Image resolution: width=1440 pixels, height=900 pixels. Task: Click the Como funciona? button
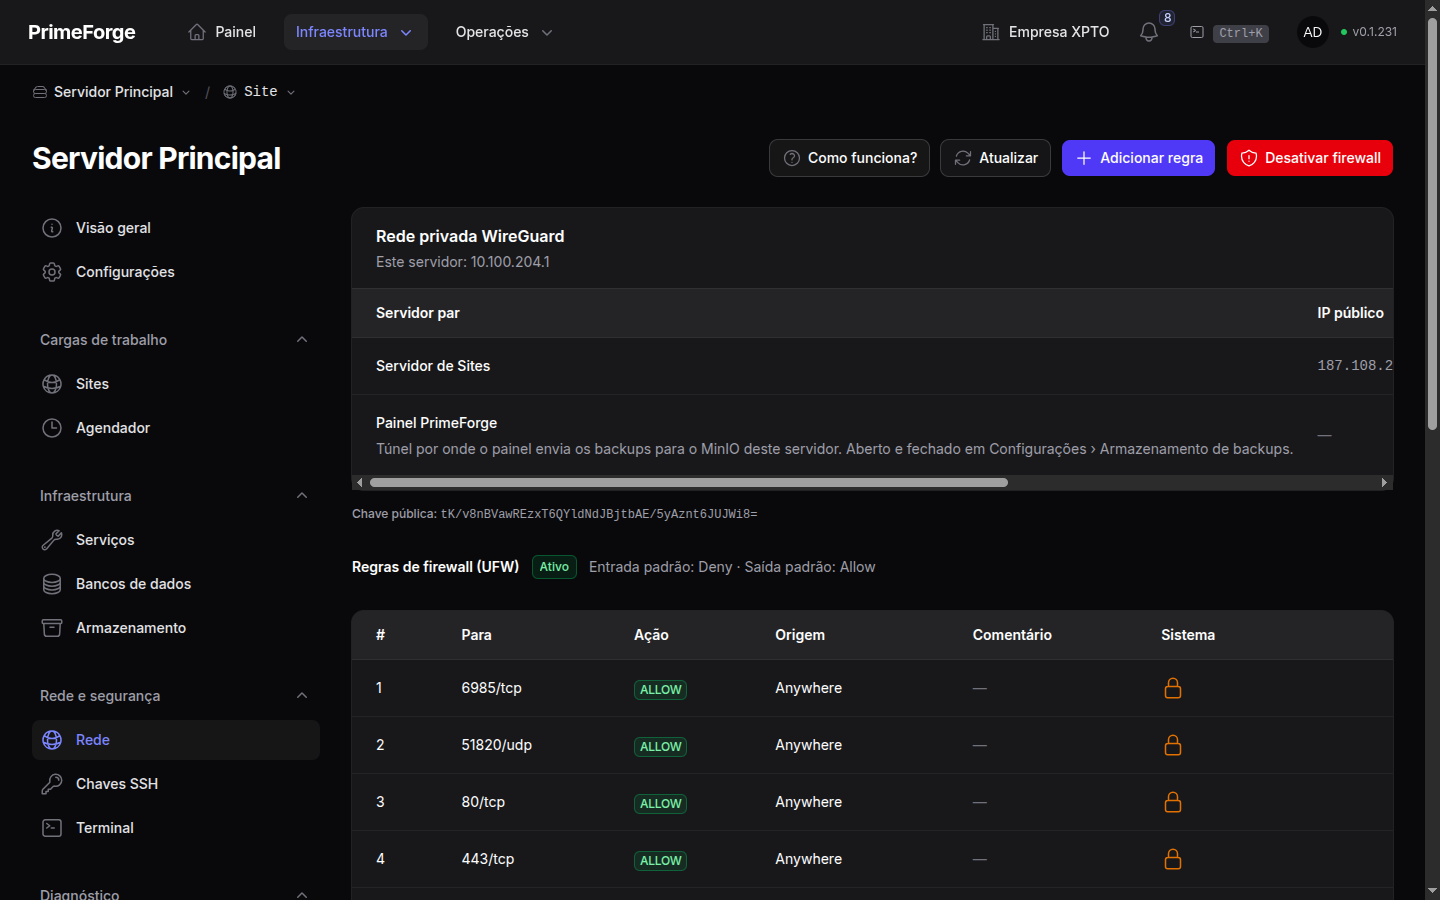(849, 158)
